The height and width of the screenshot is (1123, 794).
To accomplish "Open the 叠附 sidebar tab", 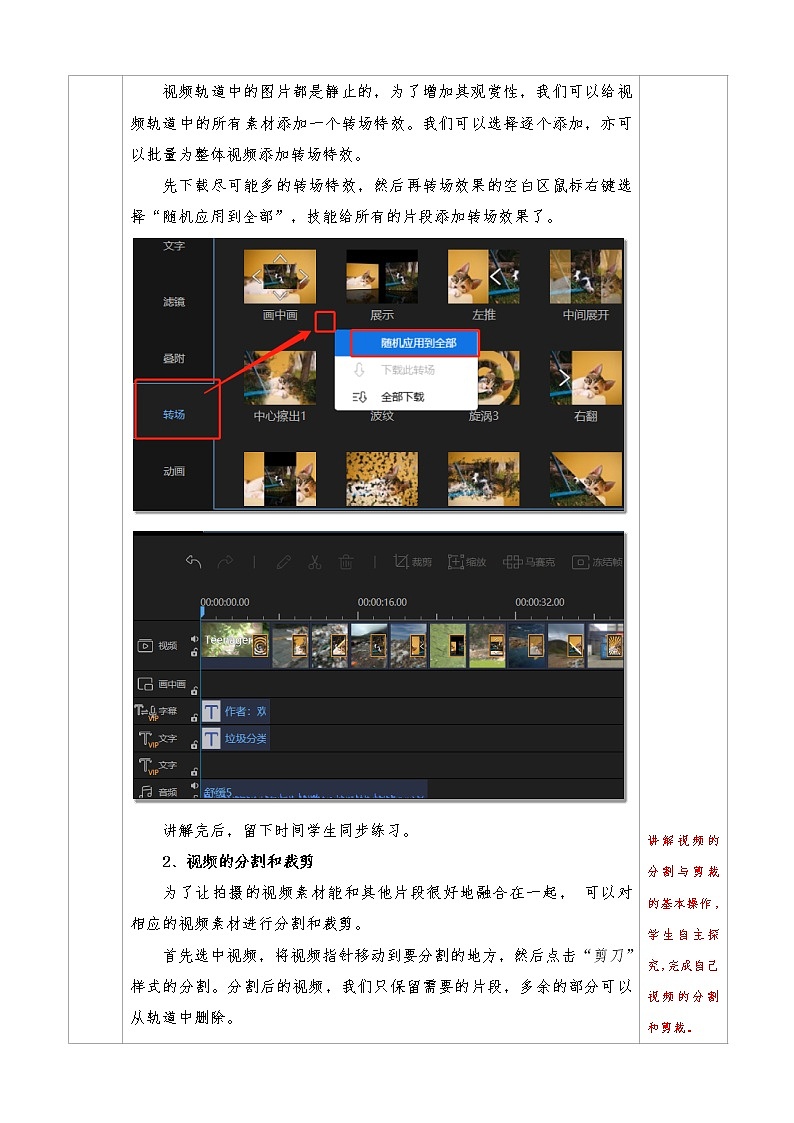I will (174, 358).
